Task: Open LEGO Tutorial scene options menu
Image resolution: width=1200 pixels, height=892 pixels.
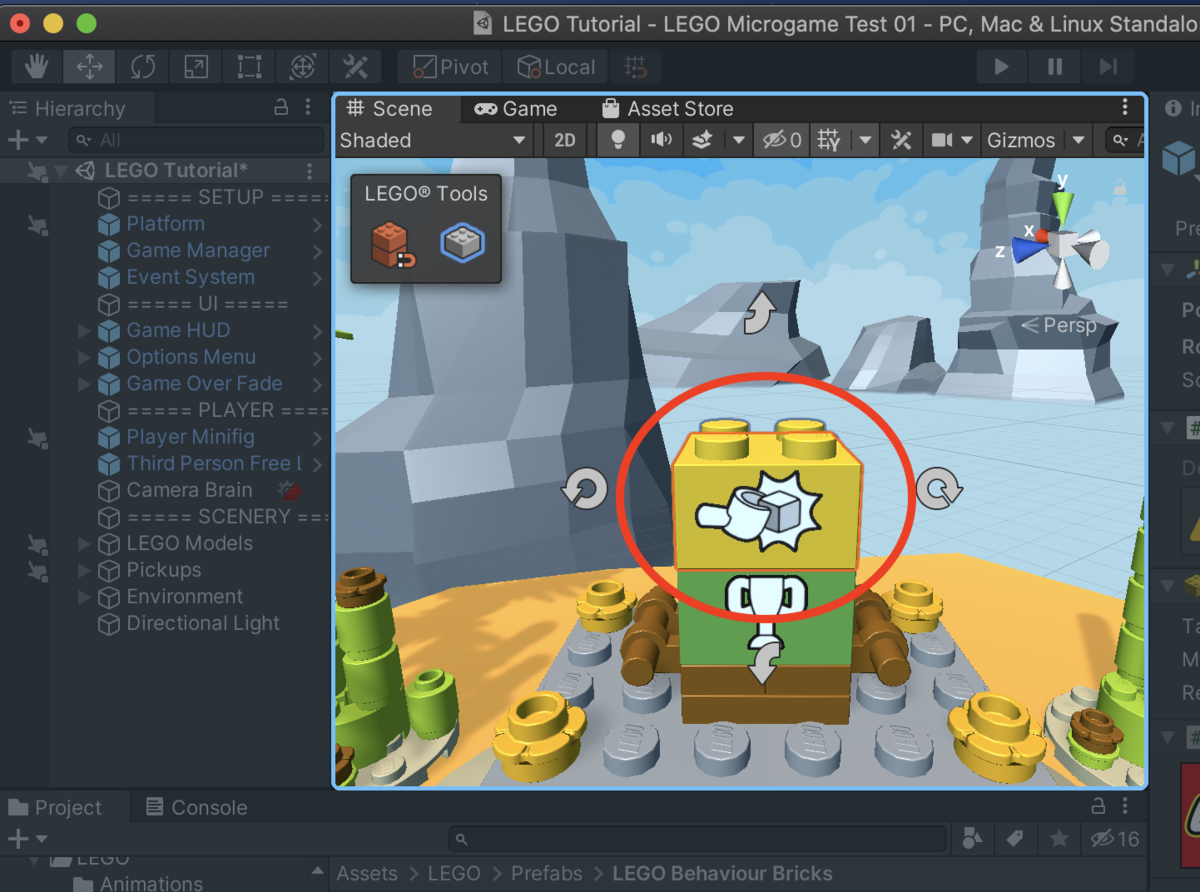Action: [310, 171]
